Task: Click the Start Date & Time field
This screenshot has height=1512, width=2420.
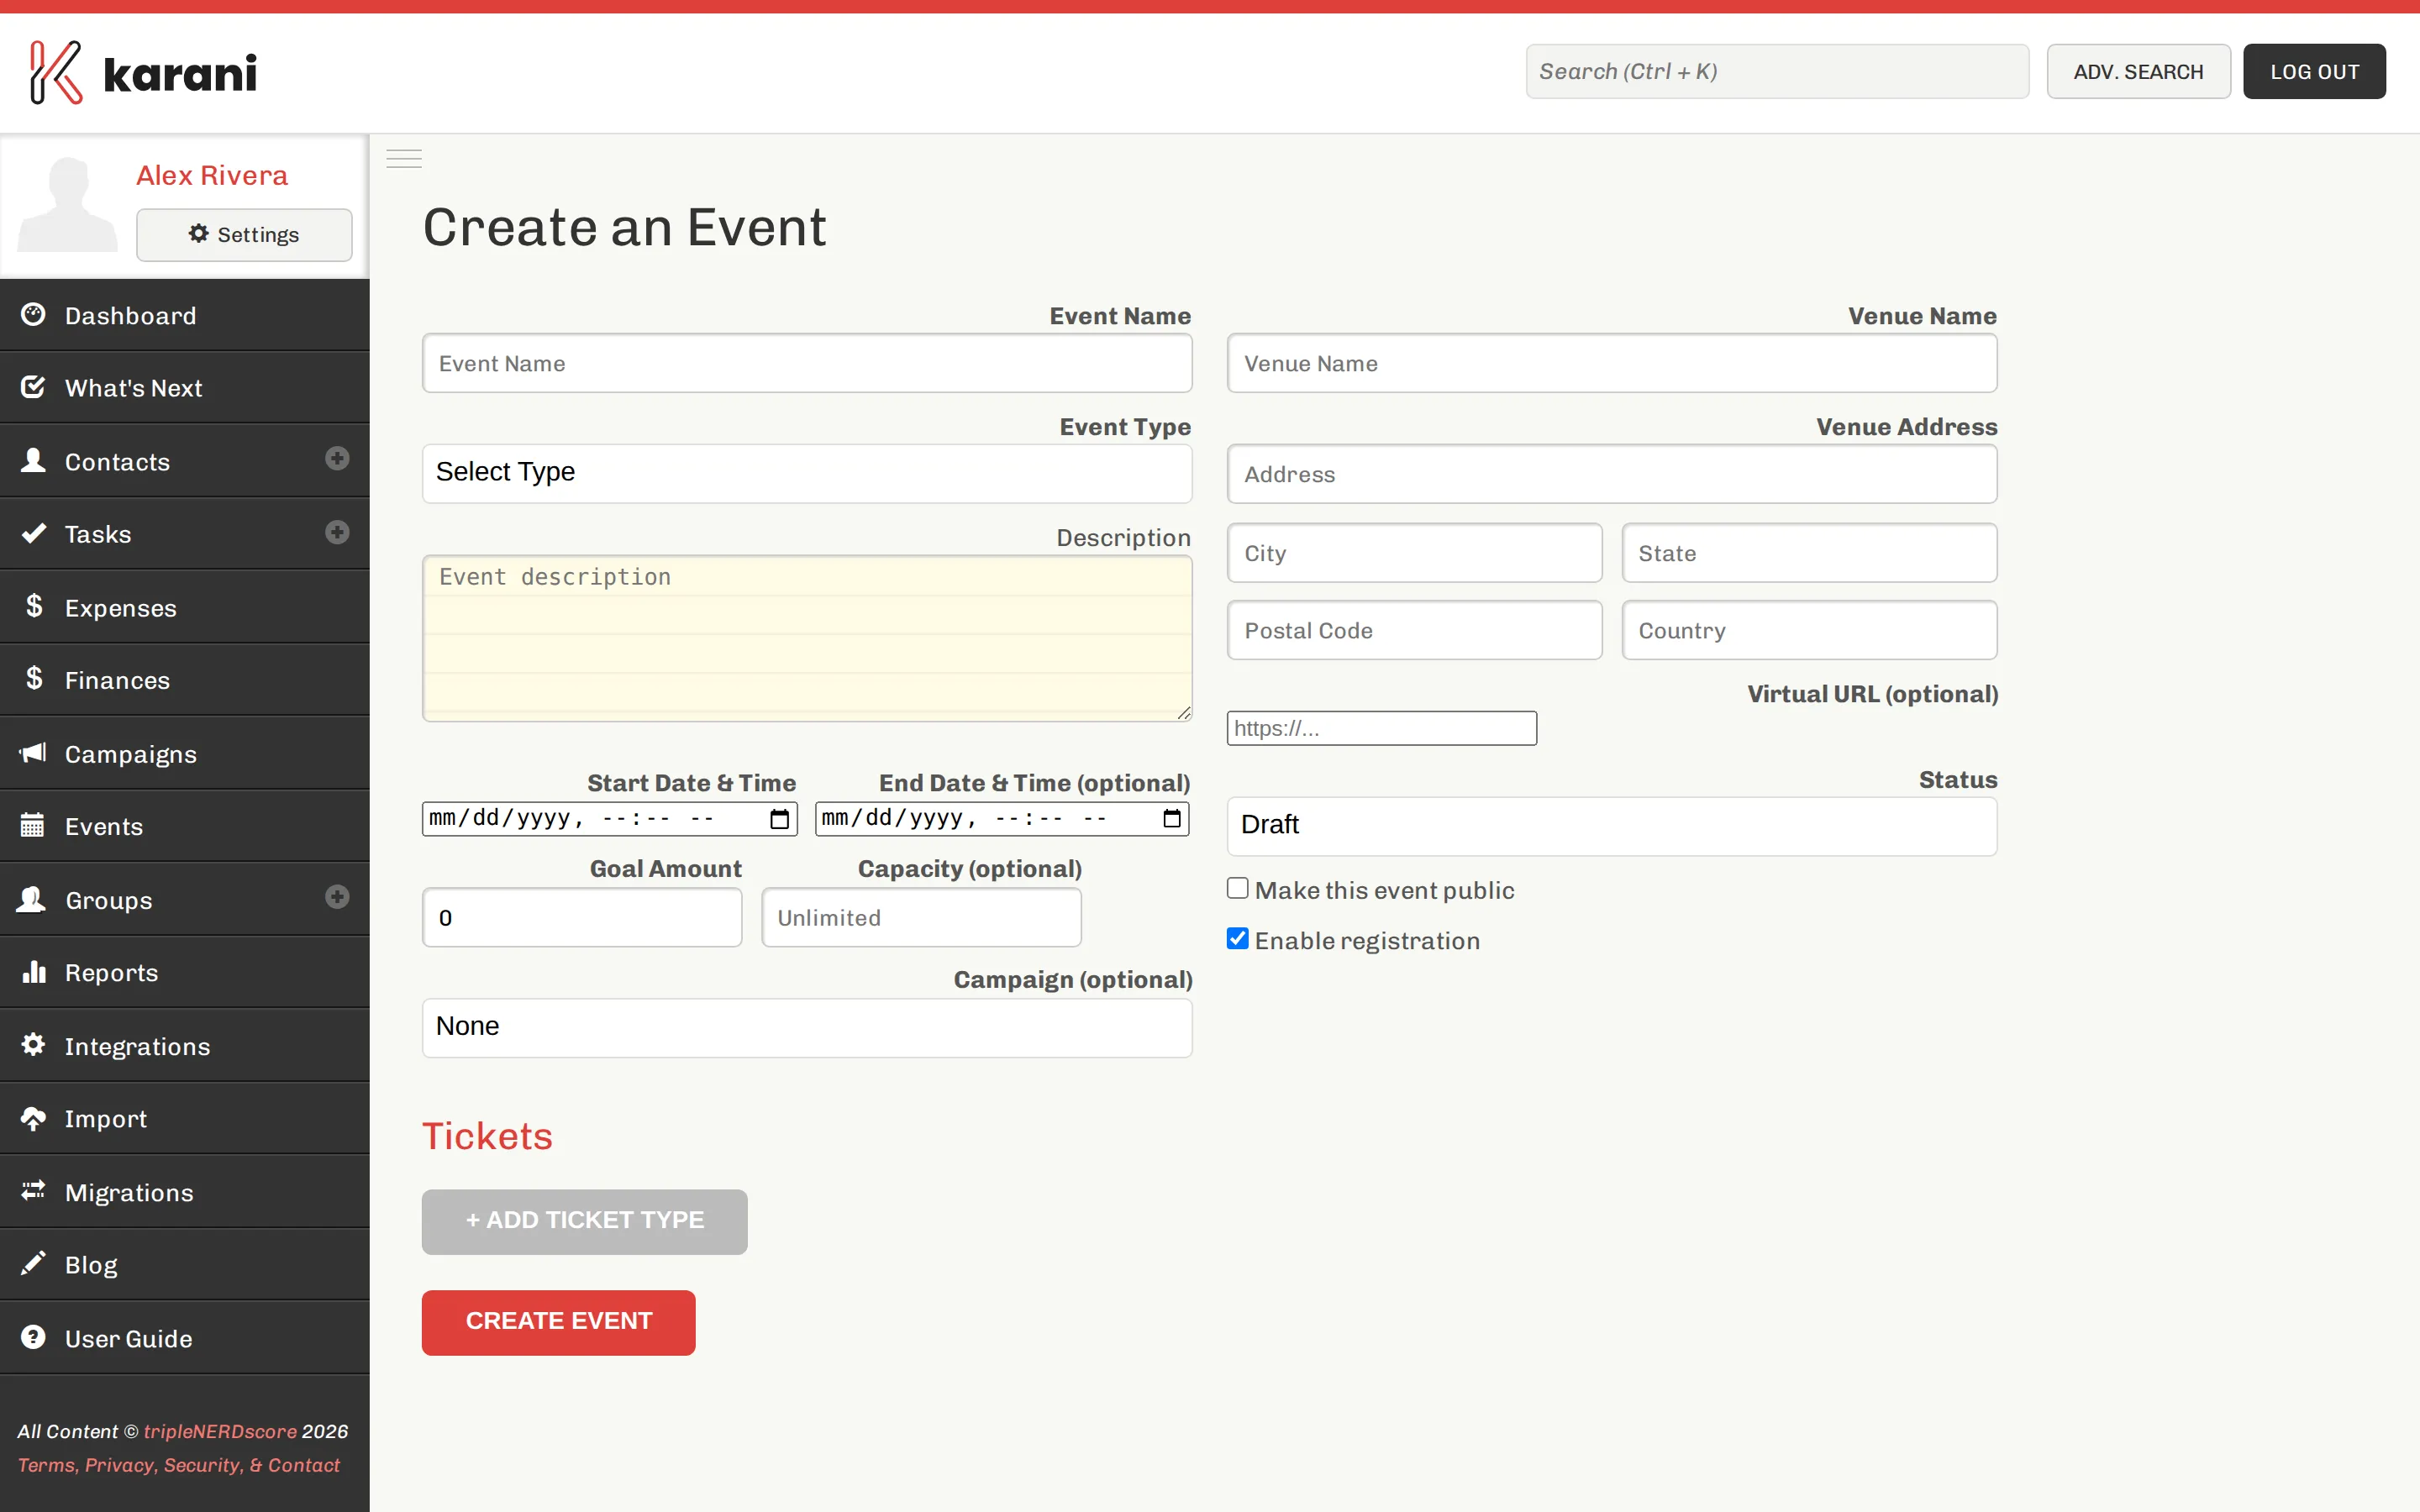Action: click(610, 819)
